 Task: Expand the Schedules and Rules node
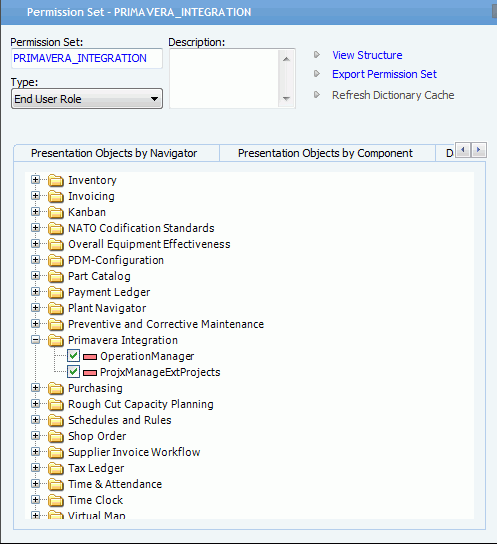tap(35, 419)
